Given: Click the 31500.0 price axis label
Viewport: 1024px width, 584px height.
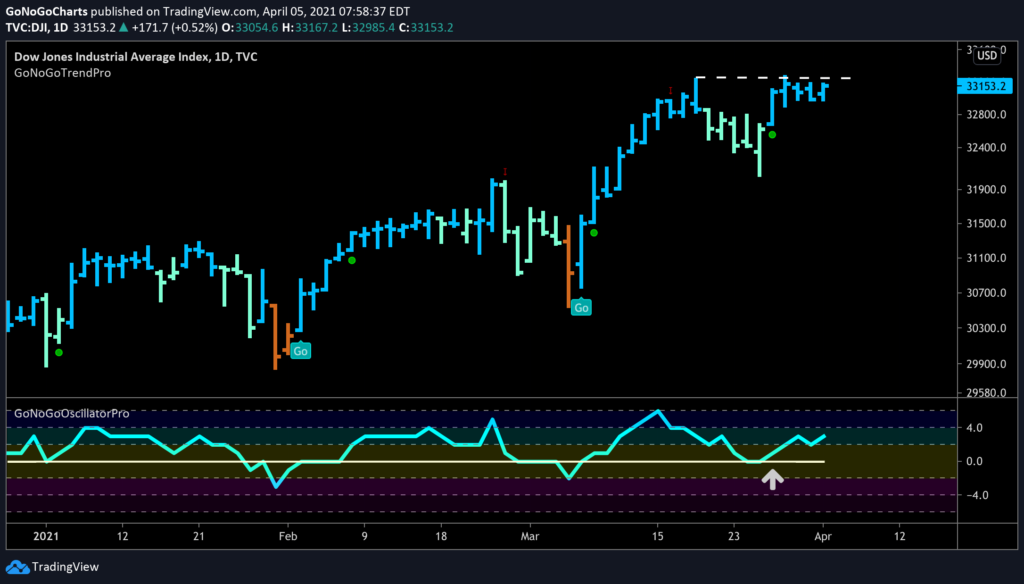Looking at the screenshot, I should click(x=986, y=223).
